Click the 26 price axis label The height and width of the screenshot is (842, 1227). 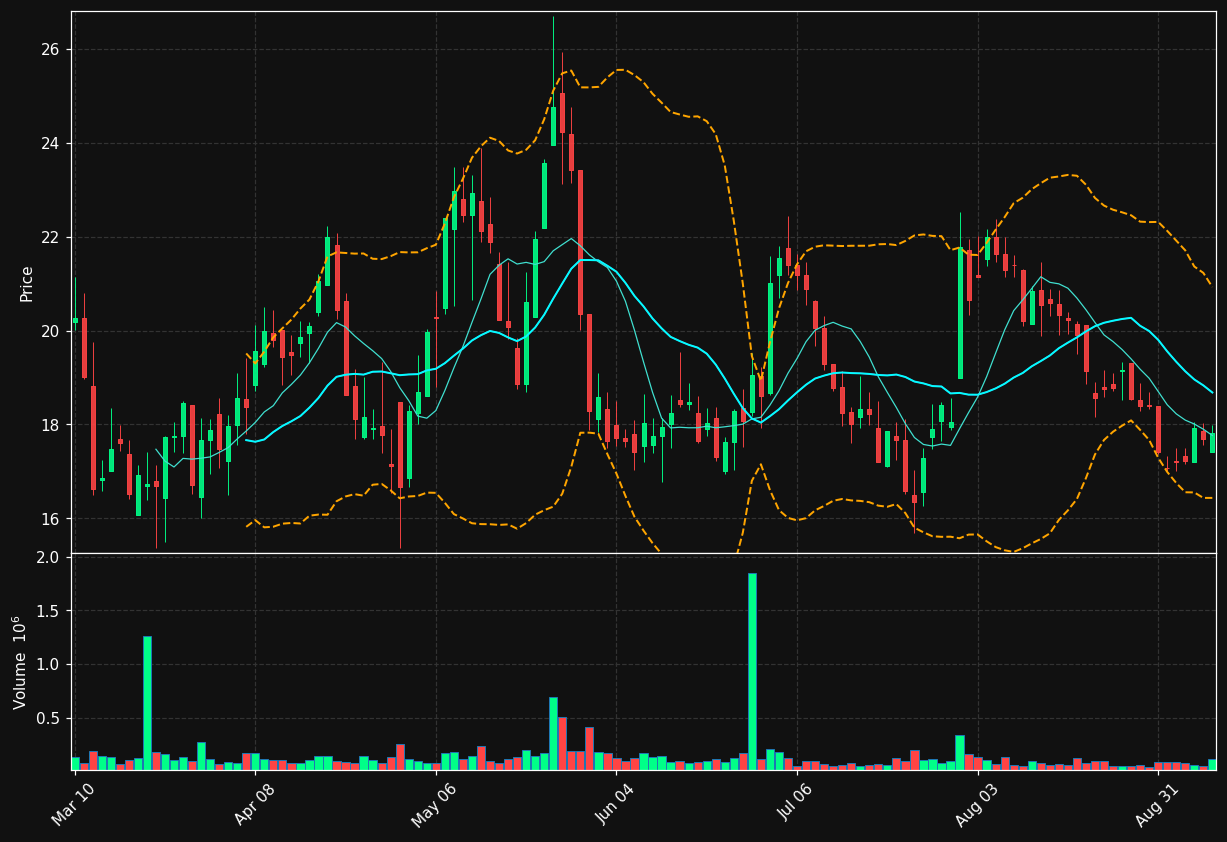click(x=50, y=50)
